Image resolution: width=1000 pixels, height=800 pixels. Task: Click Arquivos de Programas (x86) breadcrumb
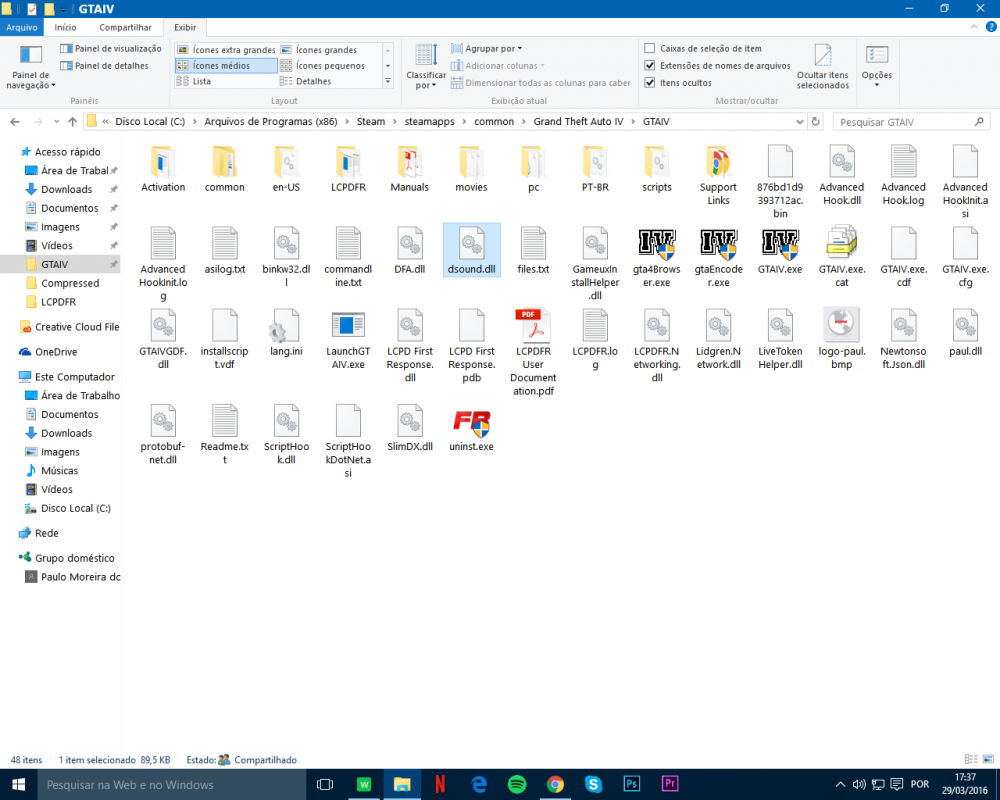(x=270, y=121)
